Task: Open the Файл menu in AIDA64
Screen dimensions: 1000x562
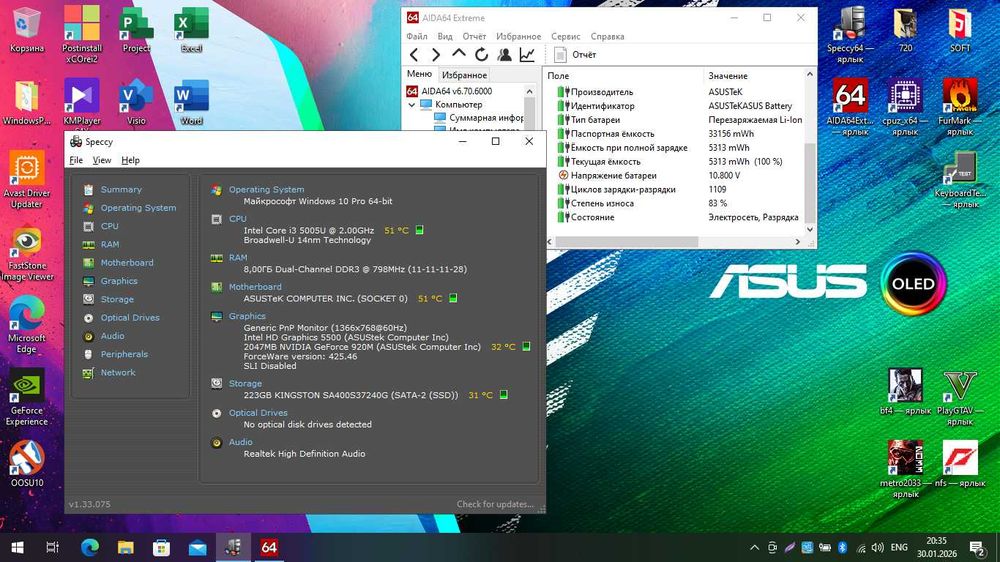Action: tap(417, 36)
